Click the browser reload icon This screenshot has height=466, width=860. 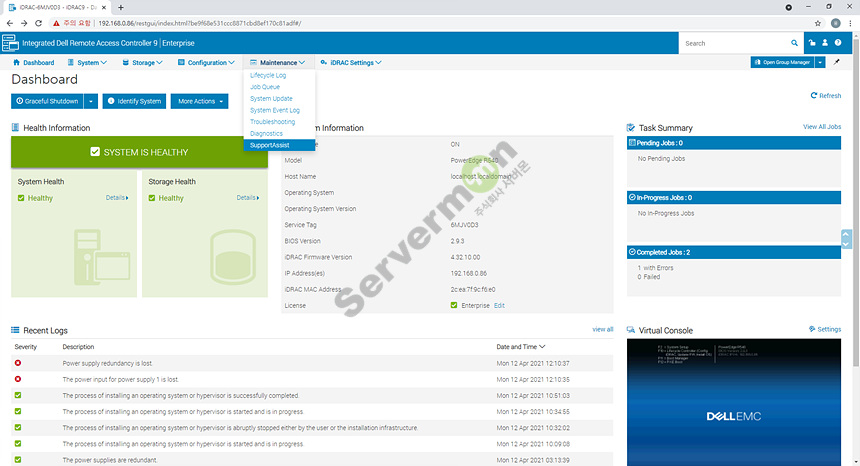point(38,23)
